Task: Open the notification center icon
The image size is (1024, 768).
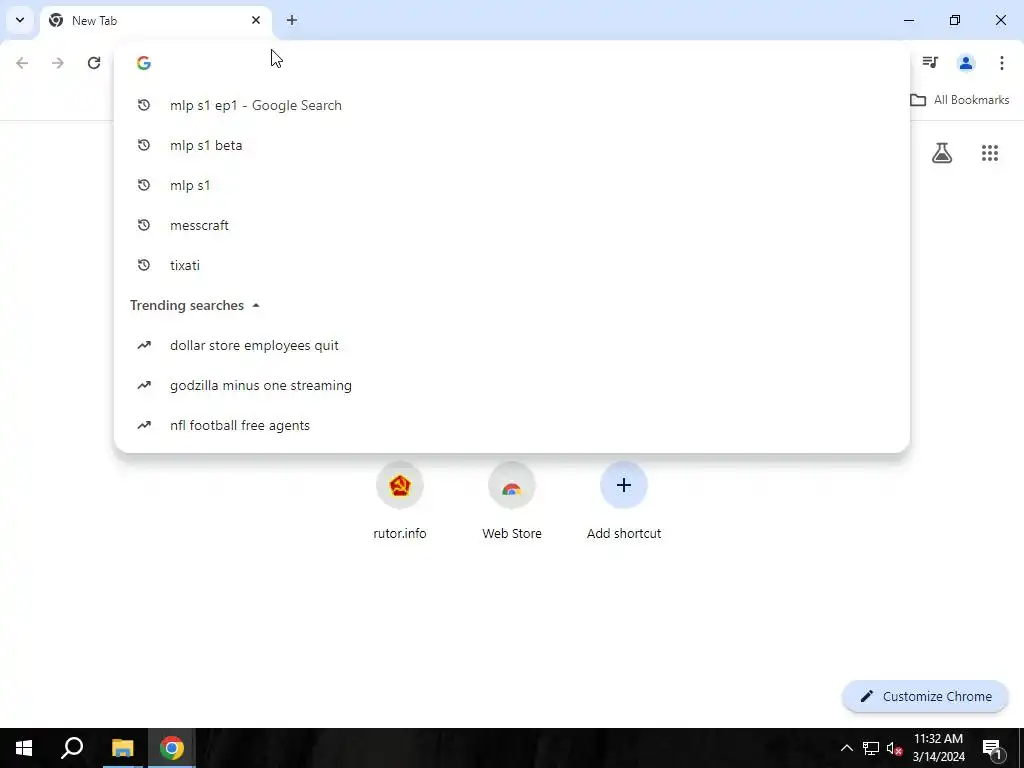Action: point(992,748)
